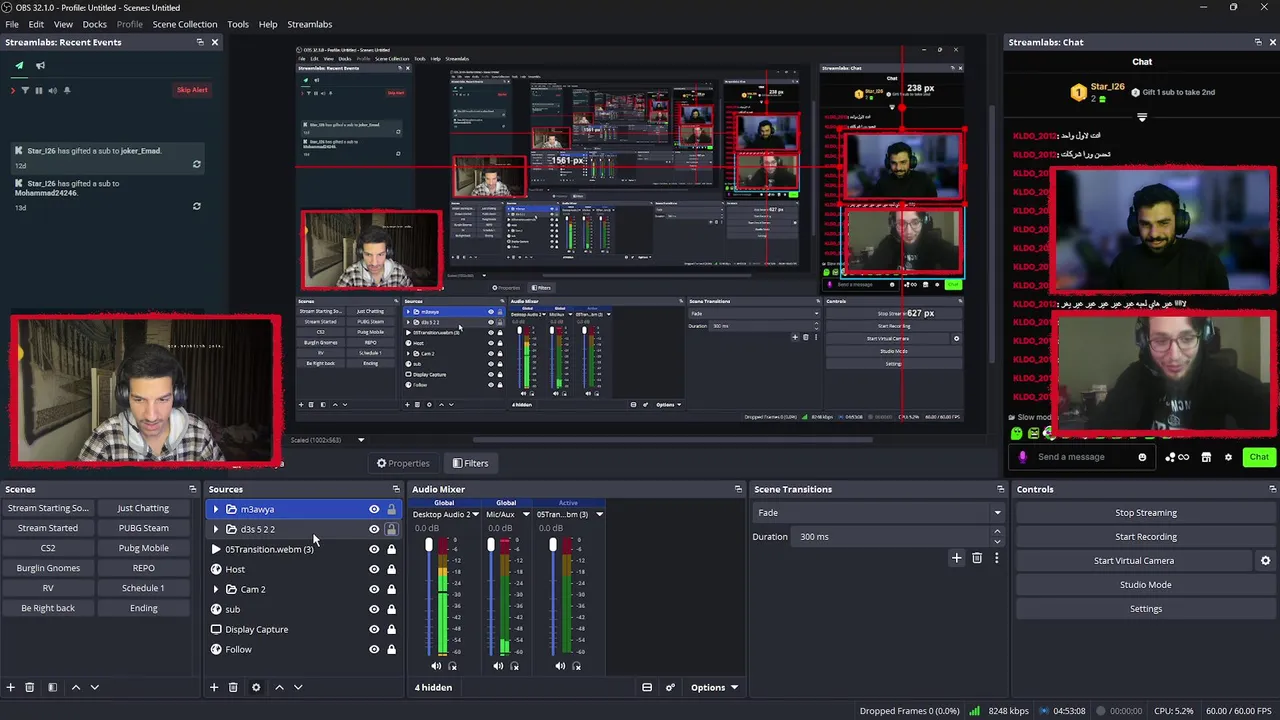Mute the 05Transition audio speaker icon
This screenshot has width=1280, height=720.
560,666
